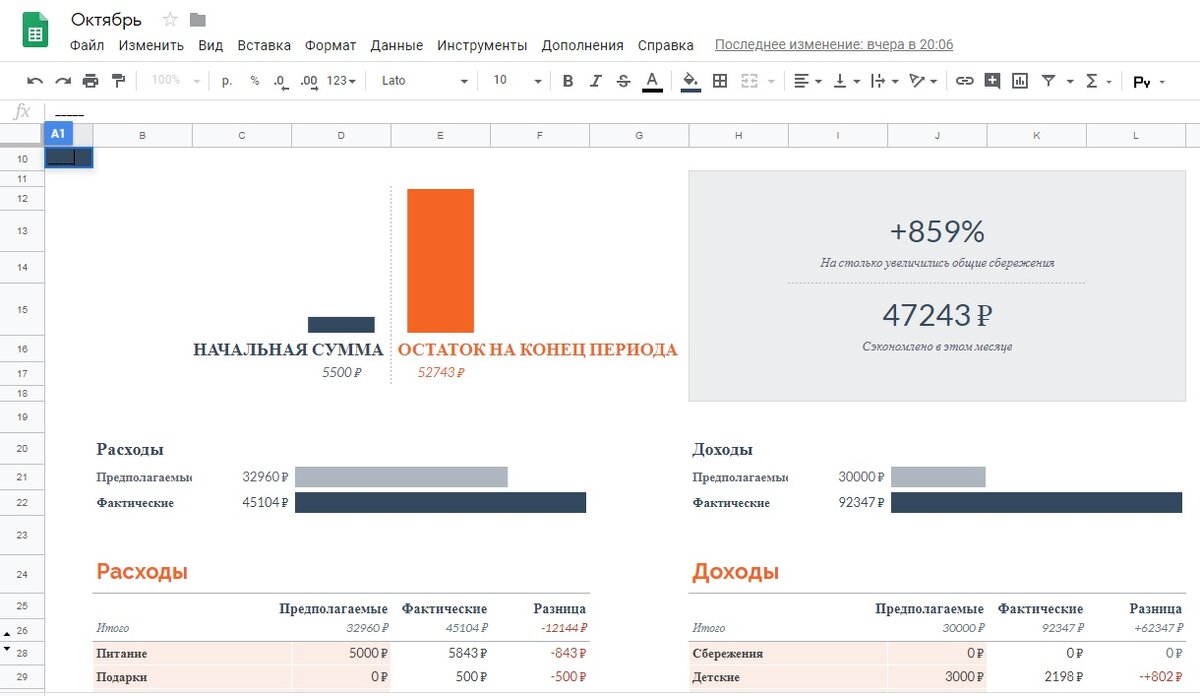Create a filter with funnel icon
The image size is (1200, 696).
pyautogui.click(x=1048, y=81)
